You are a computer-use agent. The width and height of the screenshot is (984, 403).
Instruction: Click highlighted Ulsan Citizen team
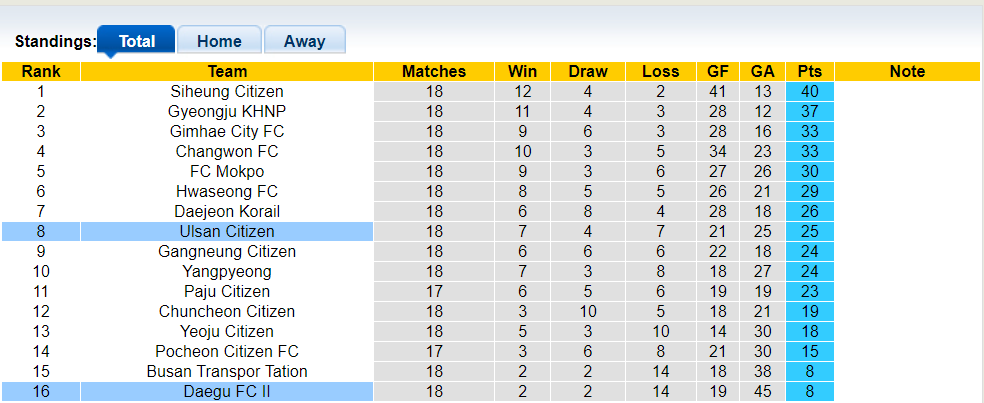point(227,231)
